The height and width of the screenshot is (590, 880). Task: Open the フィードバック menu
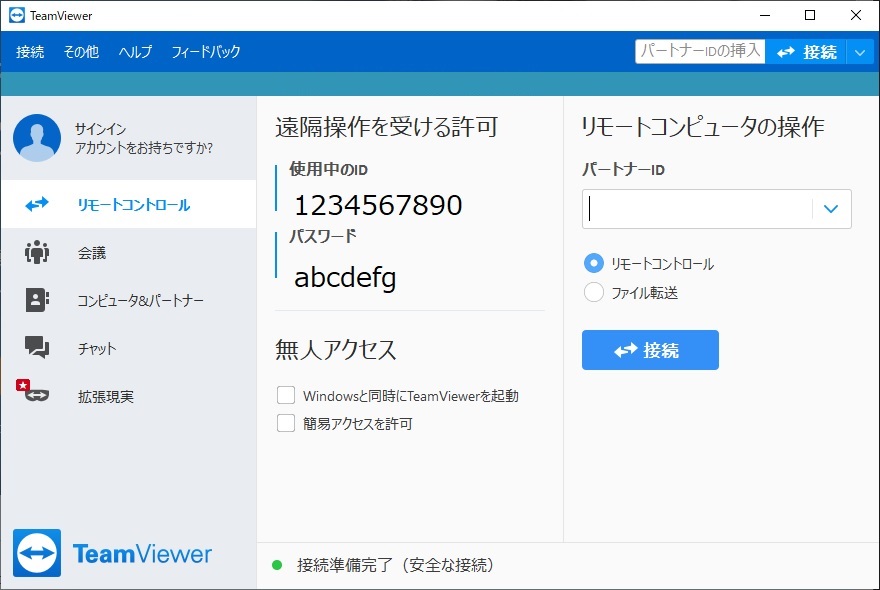(206, 52)
